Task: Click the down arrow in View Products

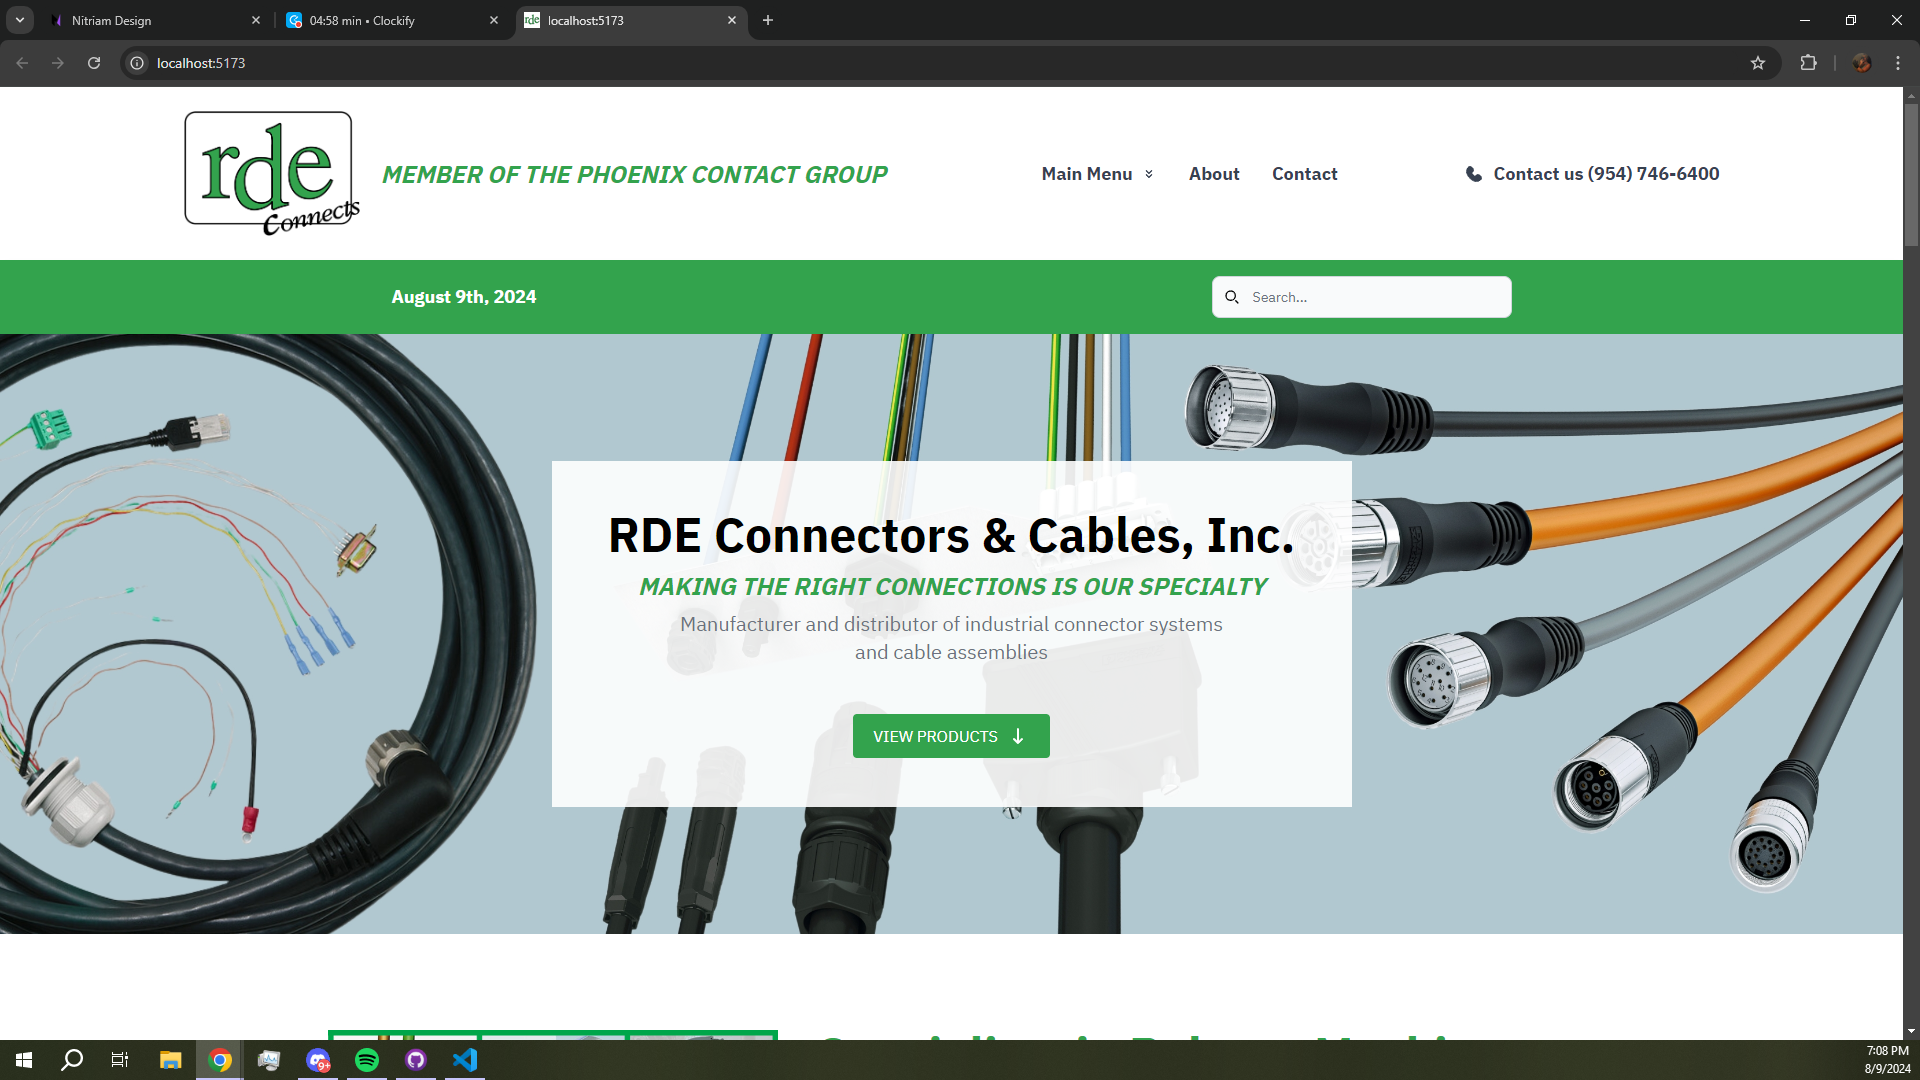Action: (x=1018, y=736)
